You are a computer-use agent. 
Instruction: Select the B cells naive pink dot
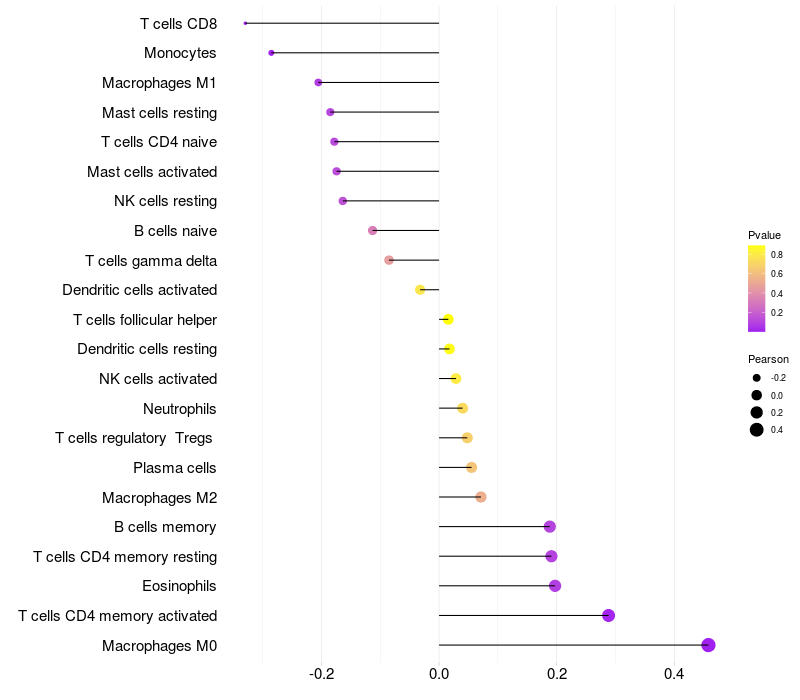coord(372,231)
